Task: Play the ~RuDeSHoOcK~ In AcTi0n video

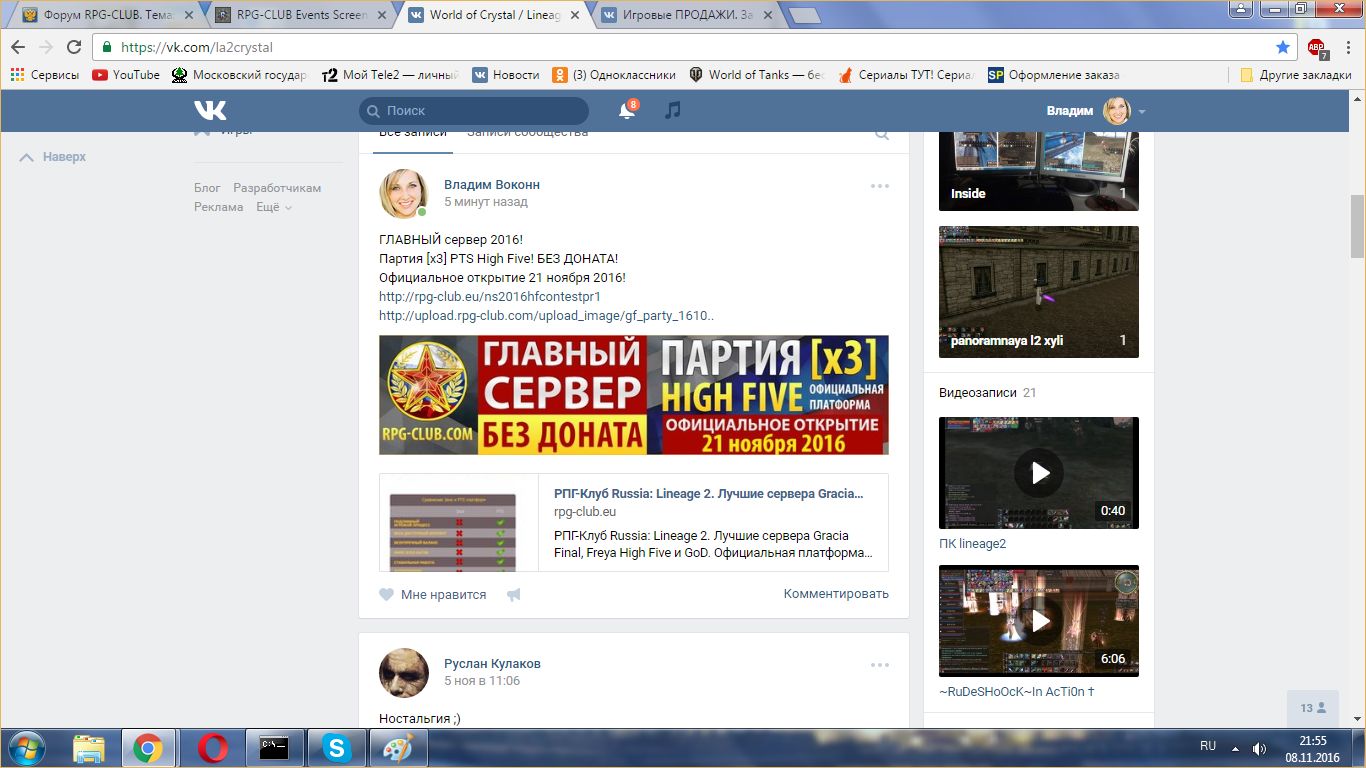Action: pyautogui.click(x=1039, y=621)
